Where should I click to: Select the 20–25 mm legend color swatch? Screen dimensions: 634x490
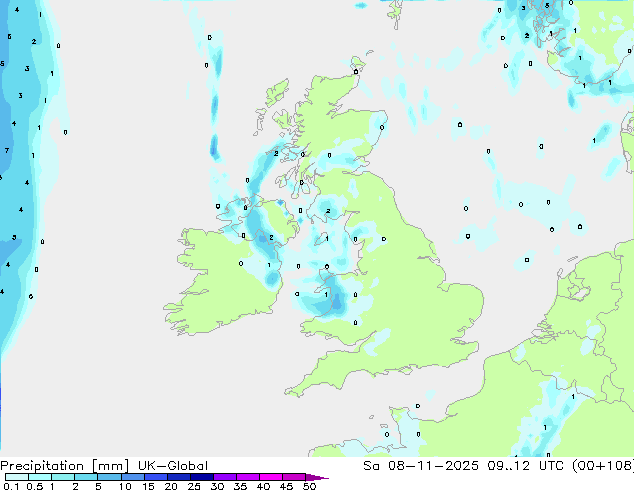coord(178,477)
